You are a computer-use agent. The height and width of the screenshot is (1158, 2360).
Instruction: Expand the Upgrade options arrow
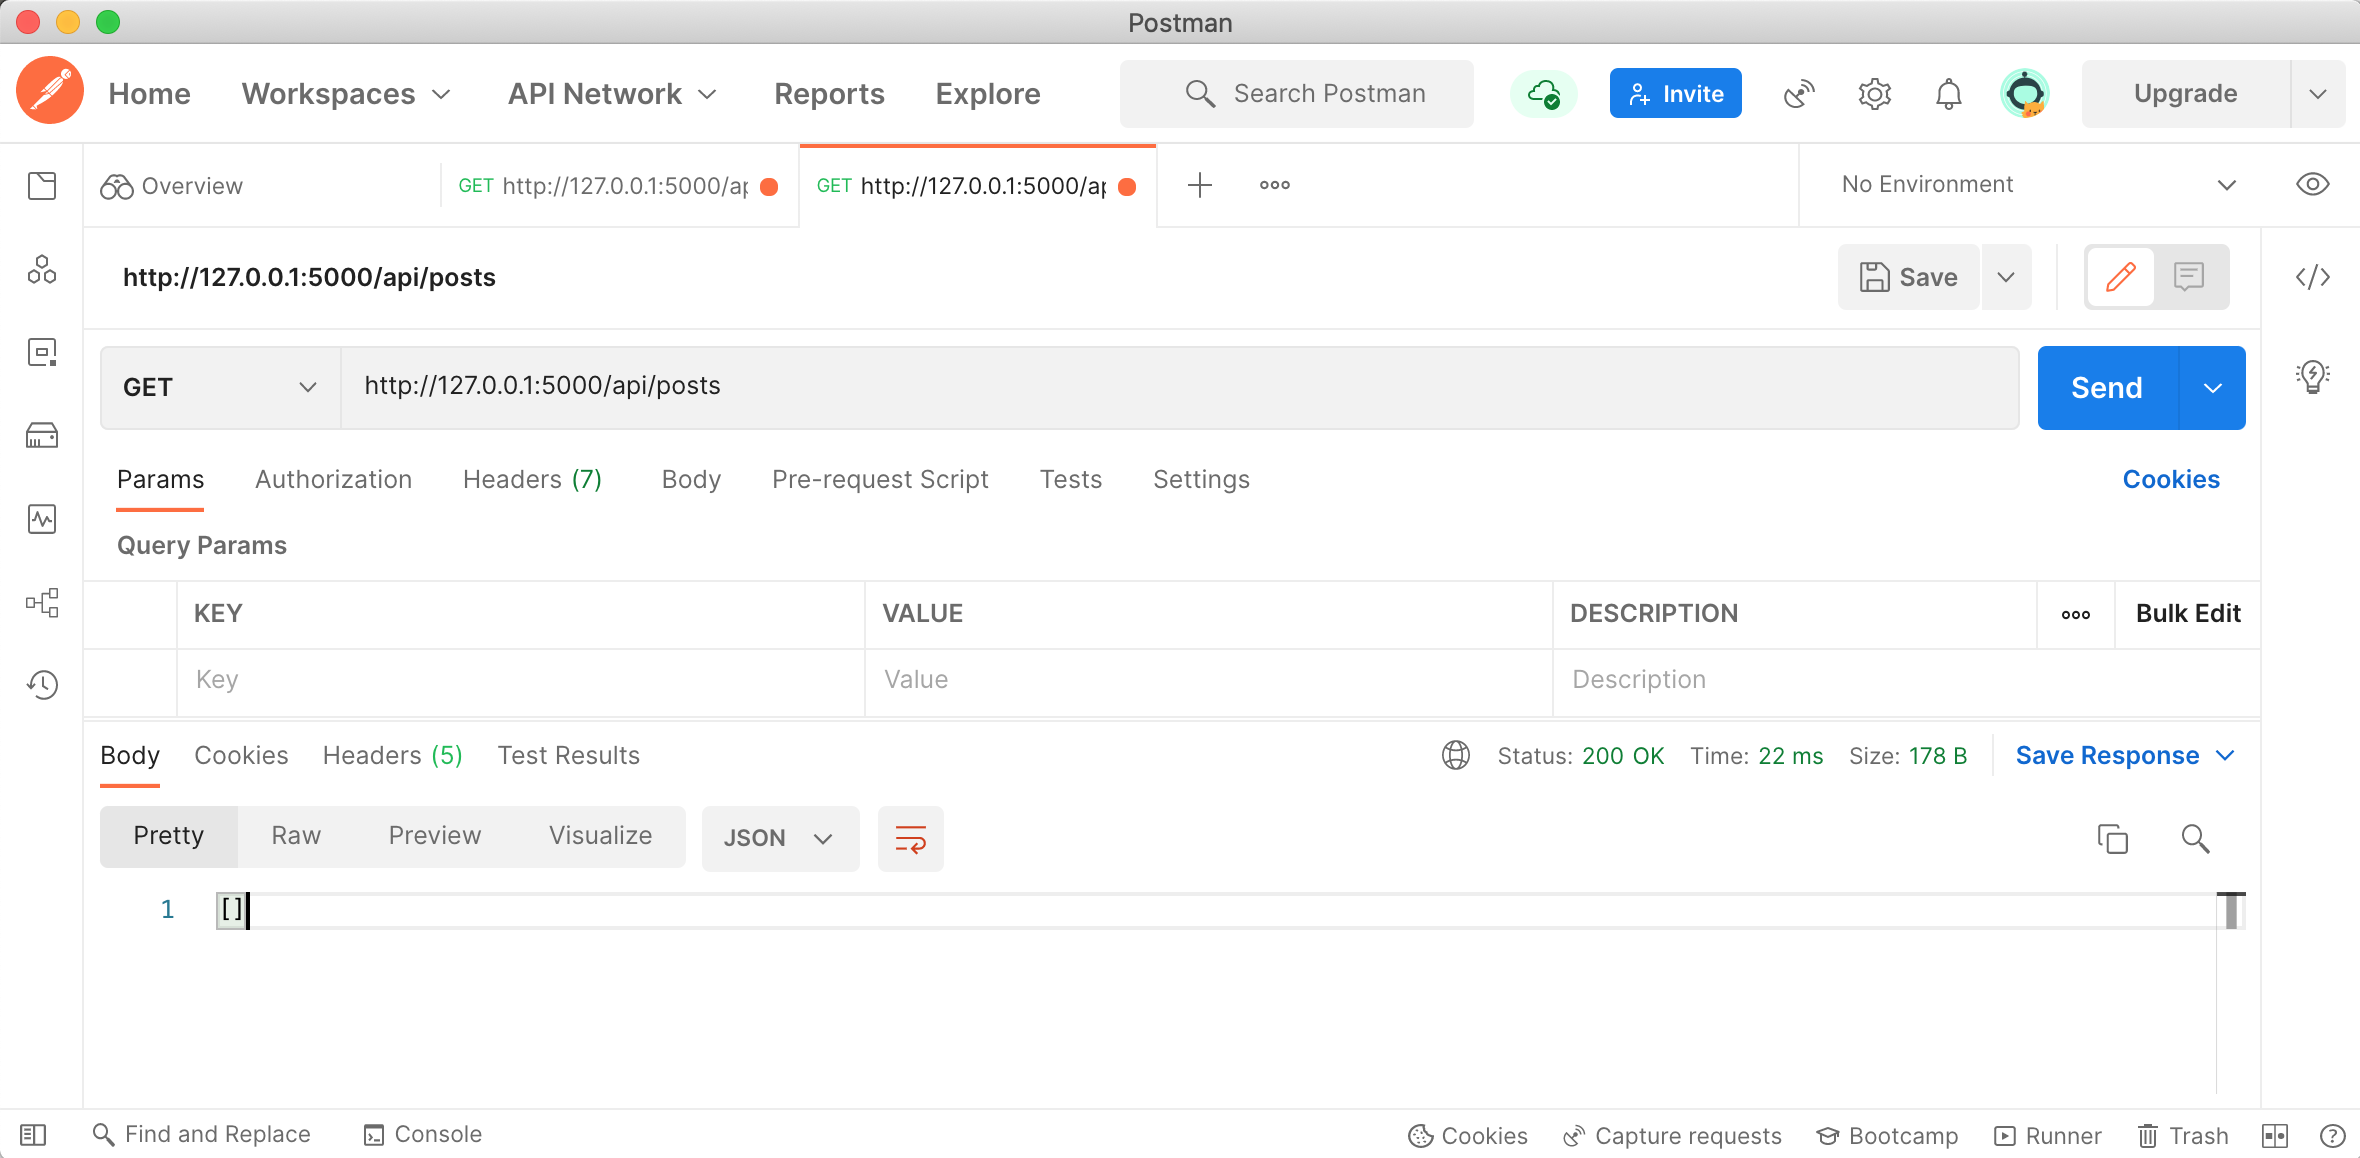pos(2318,94)
